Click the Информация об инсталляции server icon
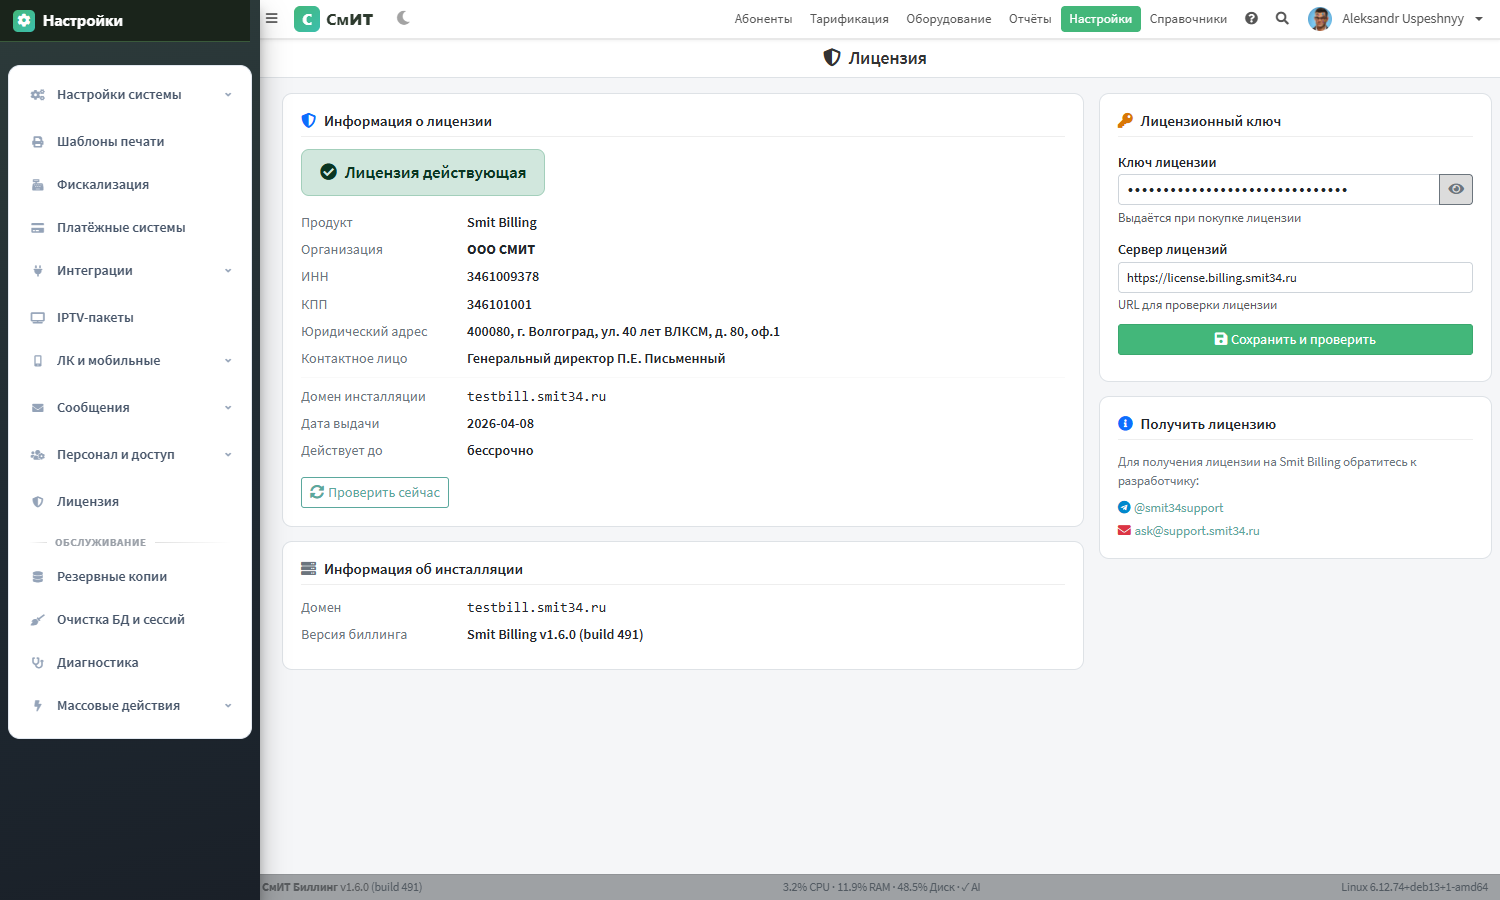 (x=309, y=569)
